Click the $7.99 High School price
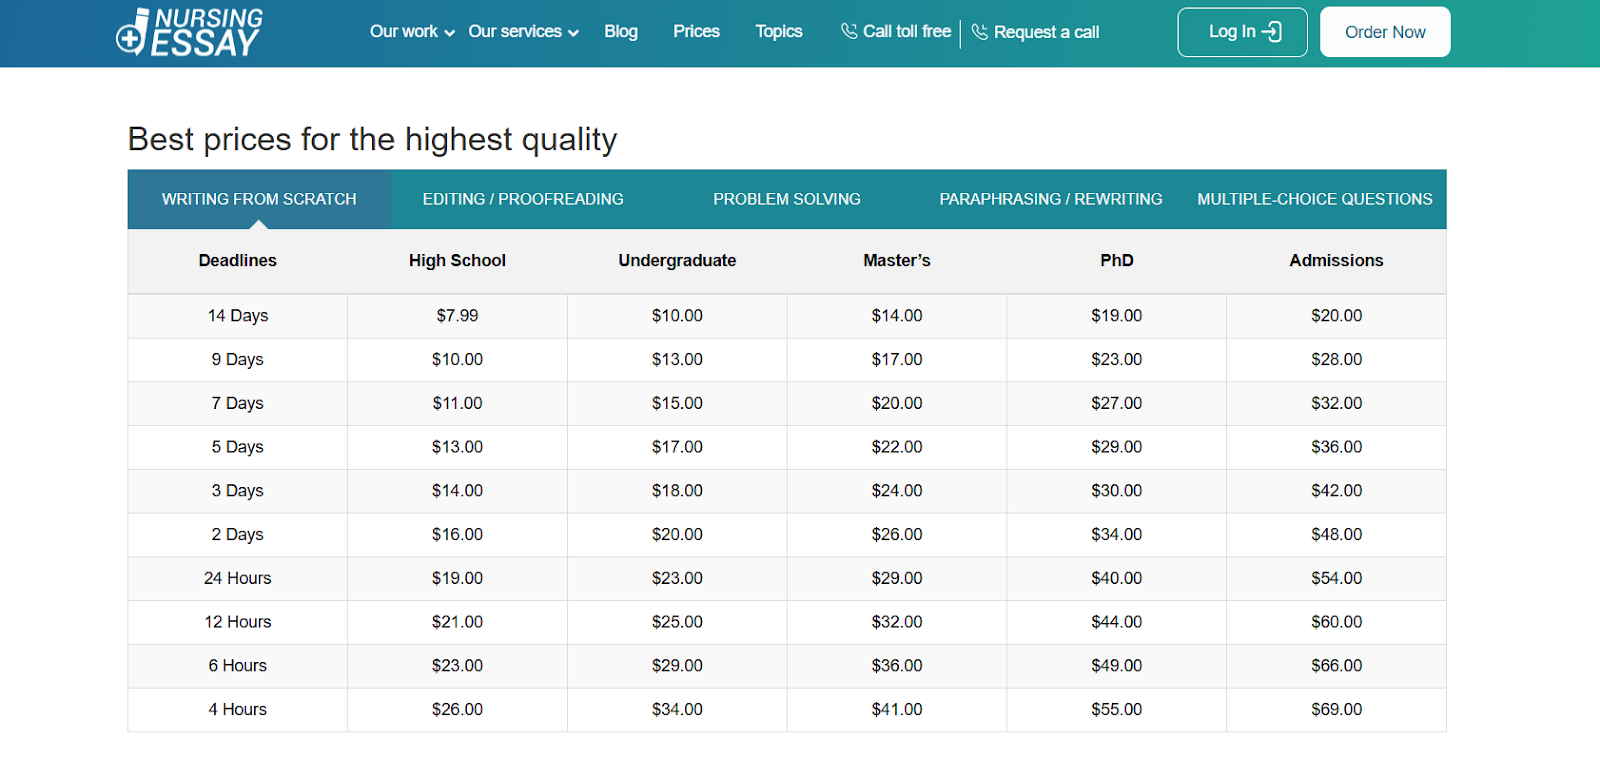1600x778 pixels. coord(457,315)
